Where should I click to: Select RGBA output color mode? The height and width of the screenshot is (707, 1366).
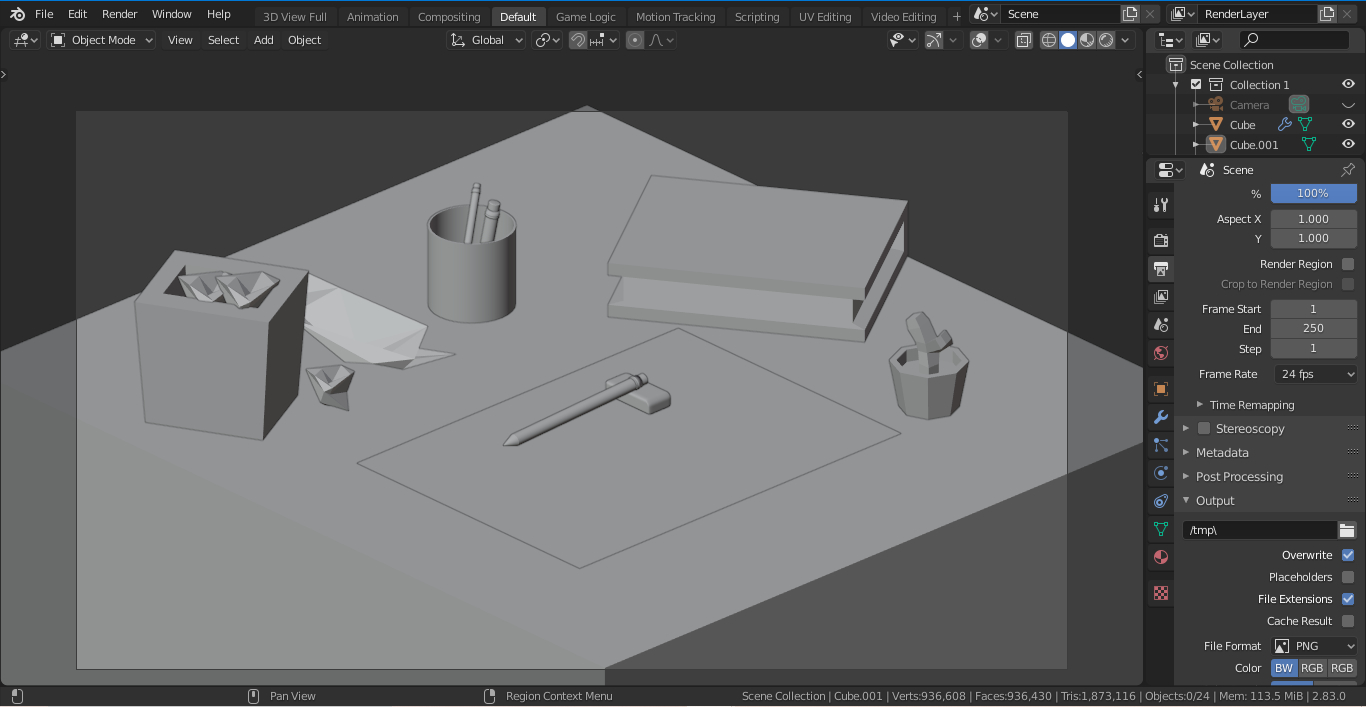tap(1341, 667)
